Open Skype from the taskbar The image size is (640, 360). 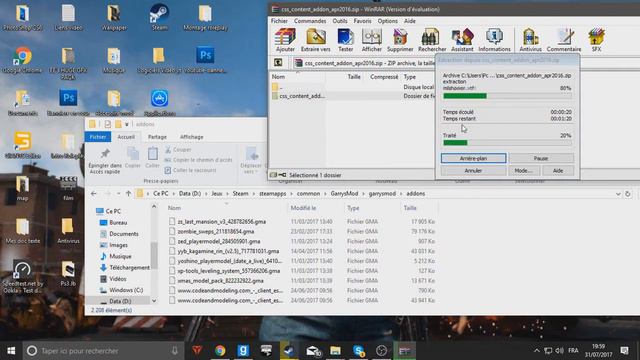pyautogui.click(x=358, y=351)
